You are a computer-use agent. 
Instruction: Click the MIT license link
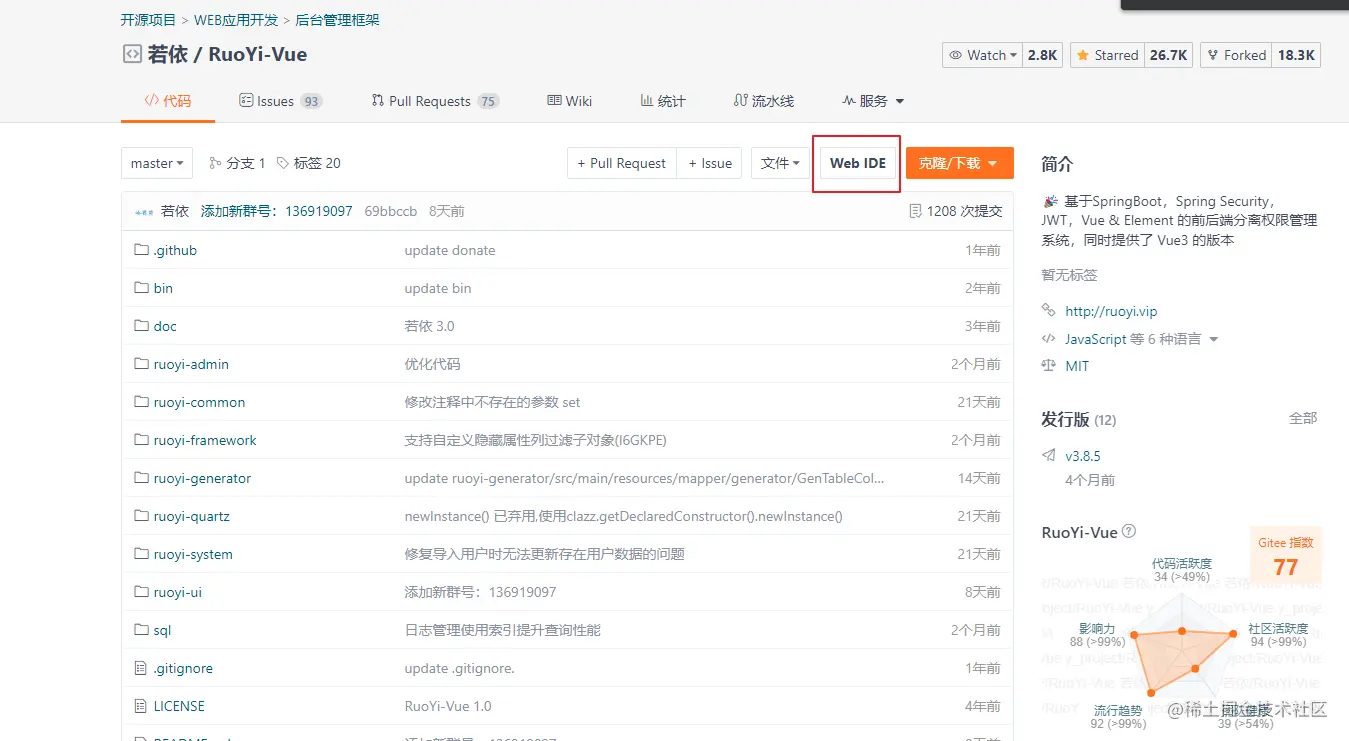[x=1077, y=366]
